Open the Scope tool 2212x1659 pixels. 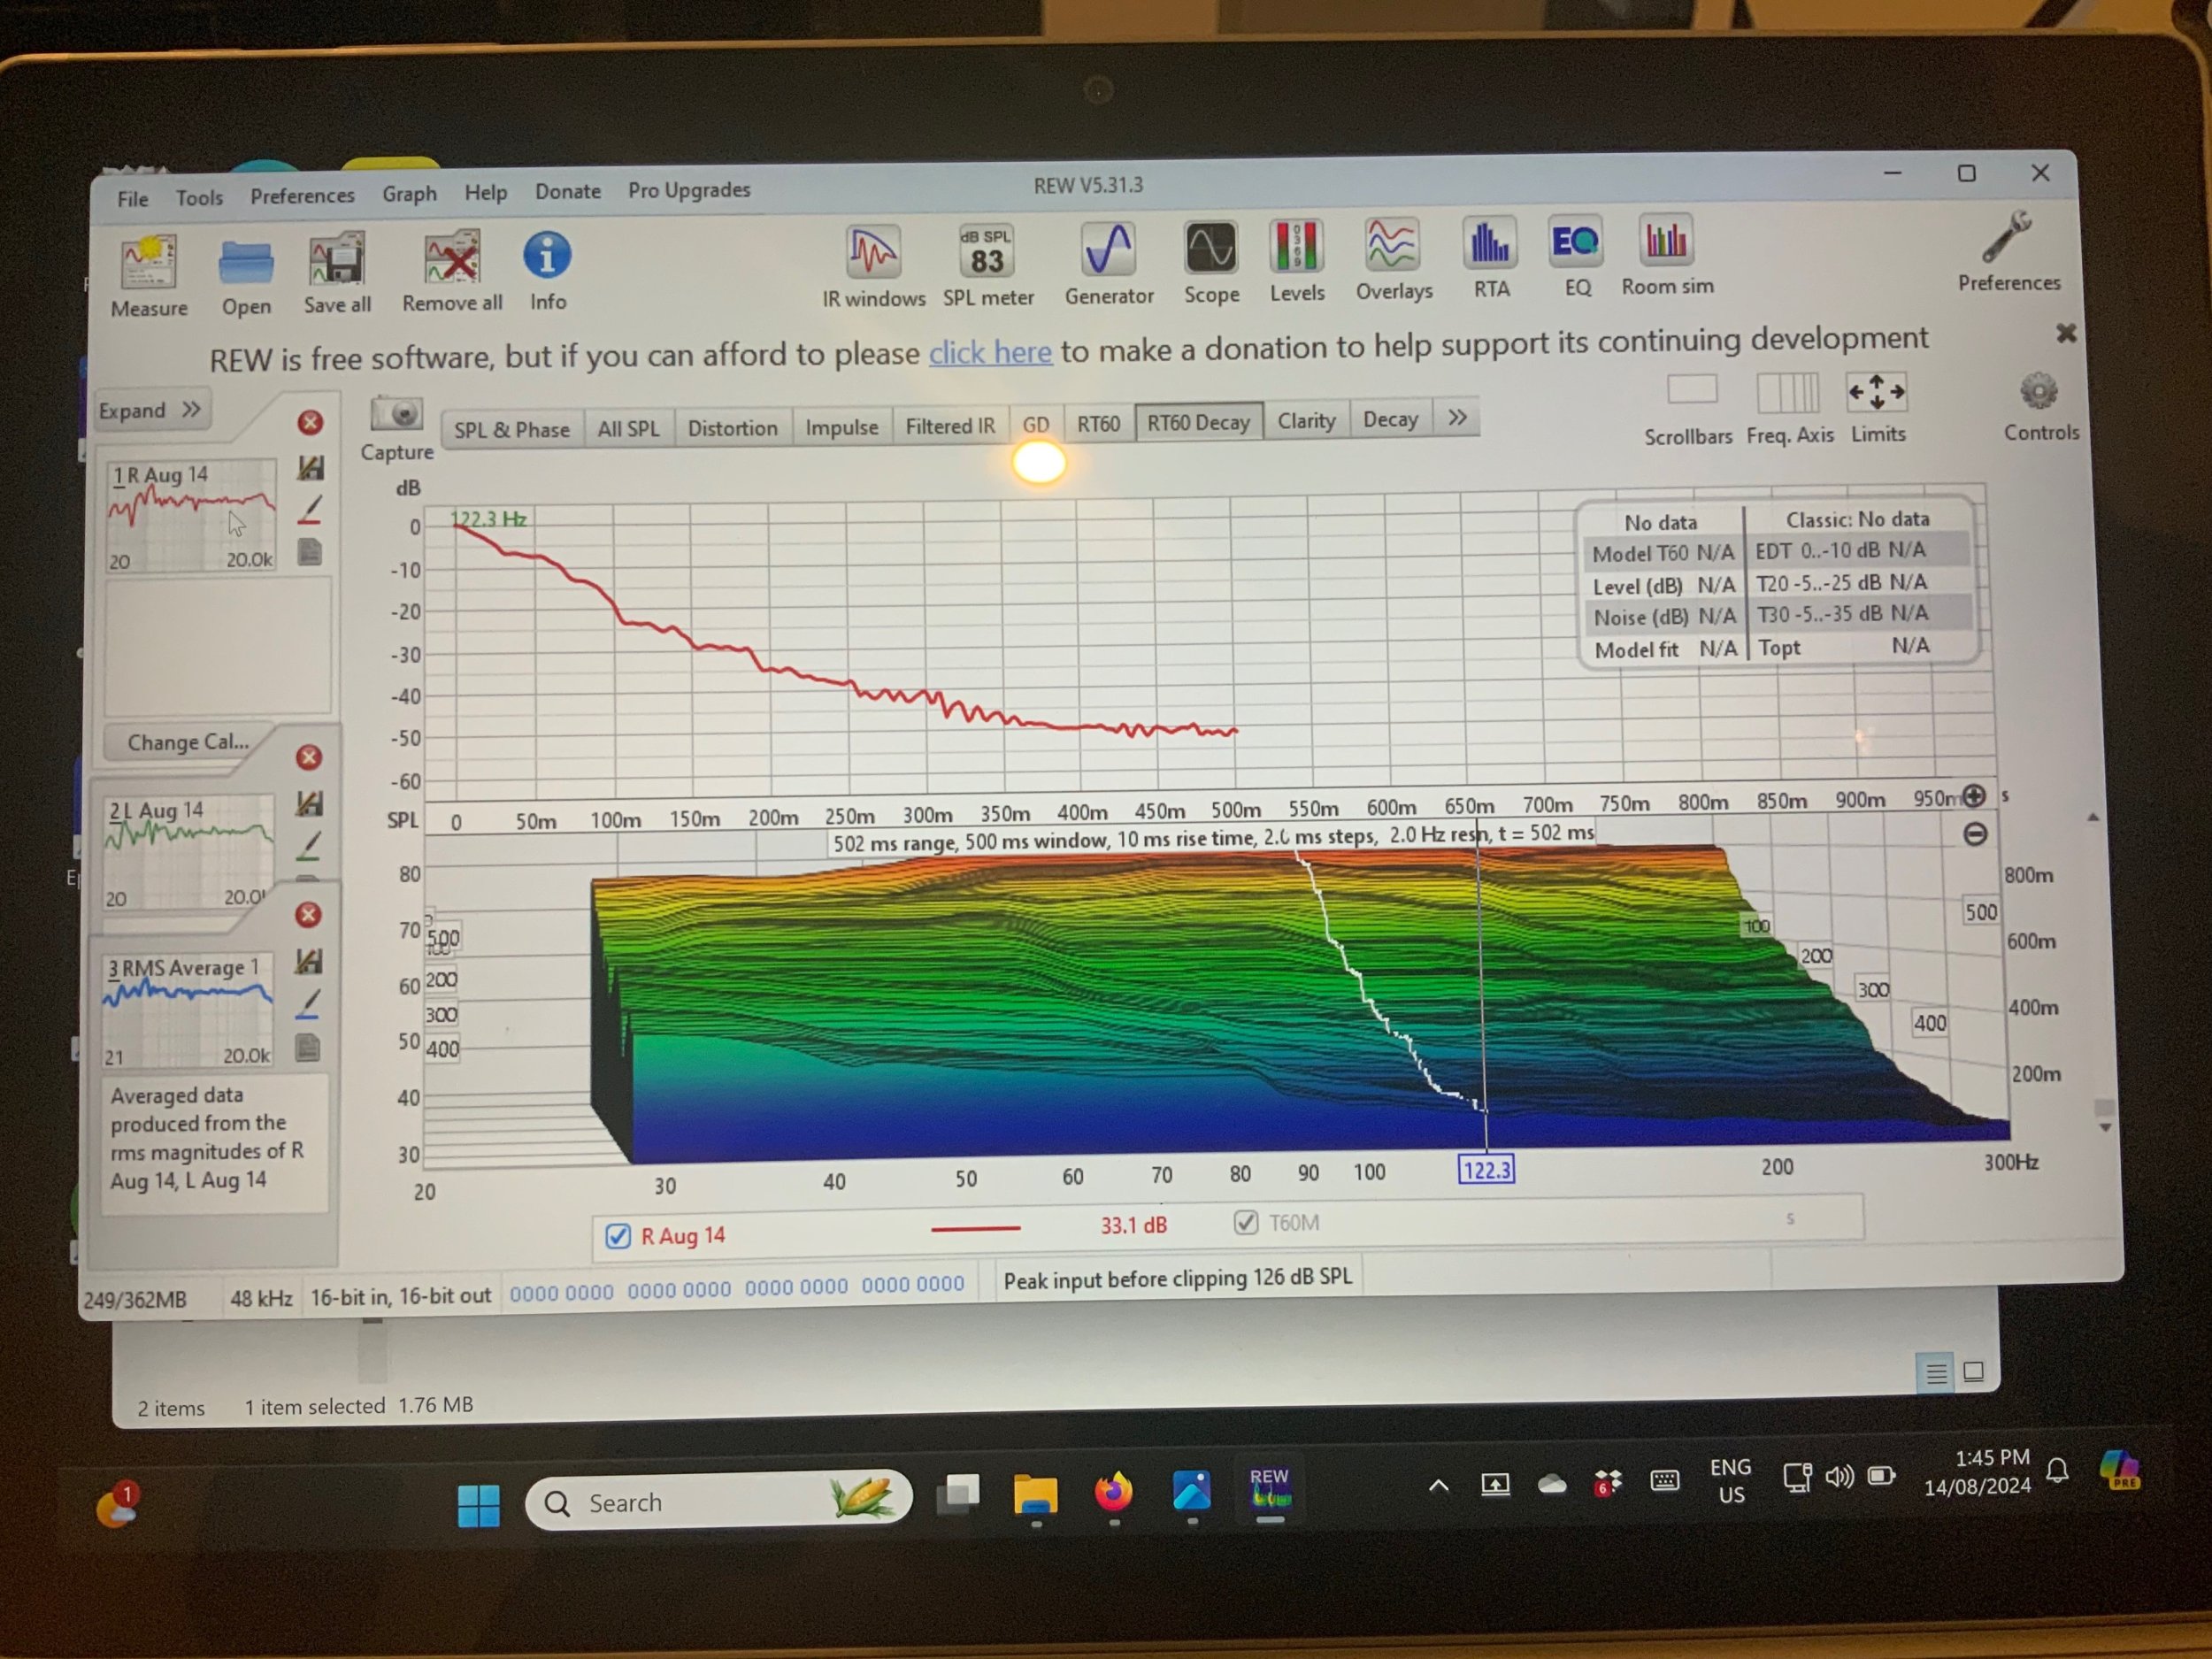point(1210,249)
